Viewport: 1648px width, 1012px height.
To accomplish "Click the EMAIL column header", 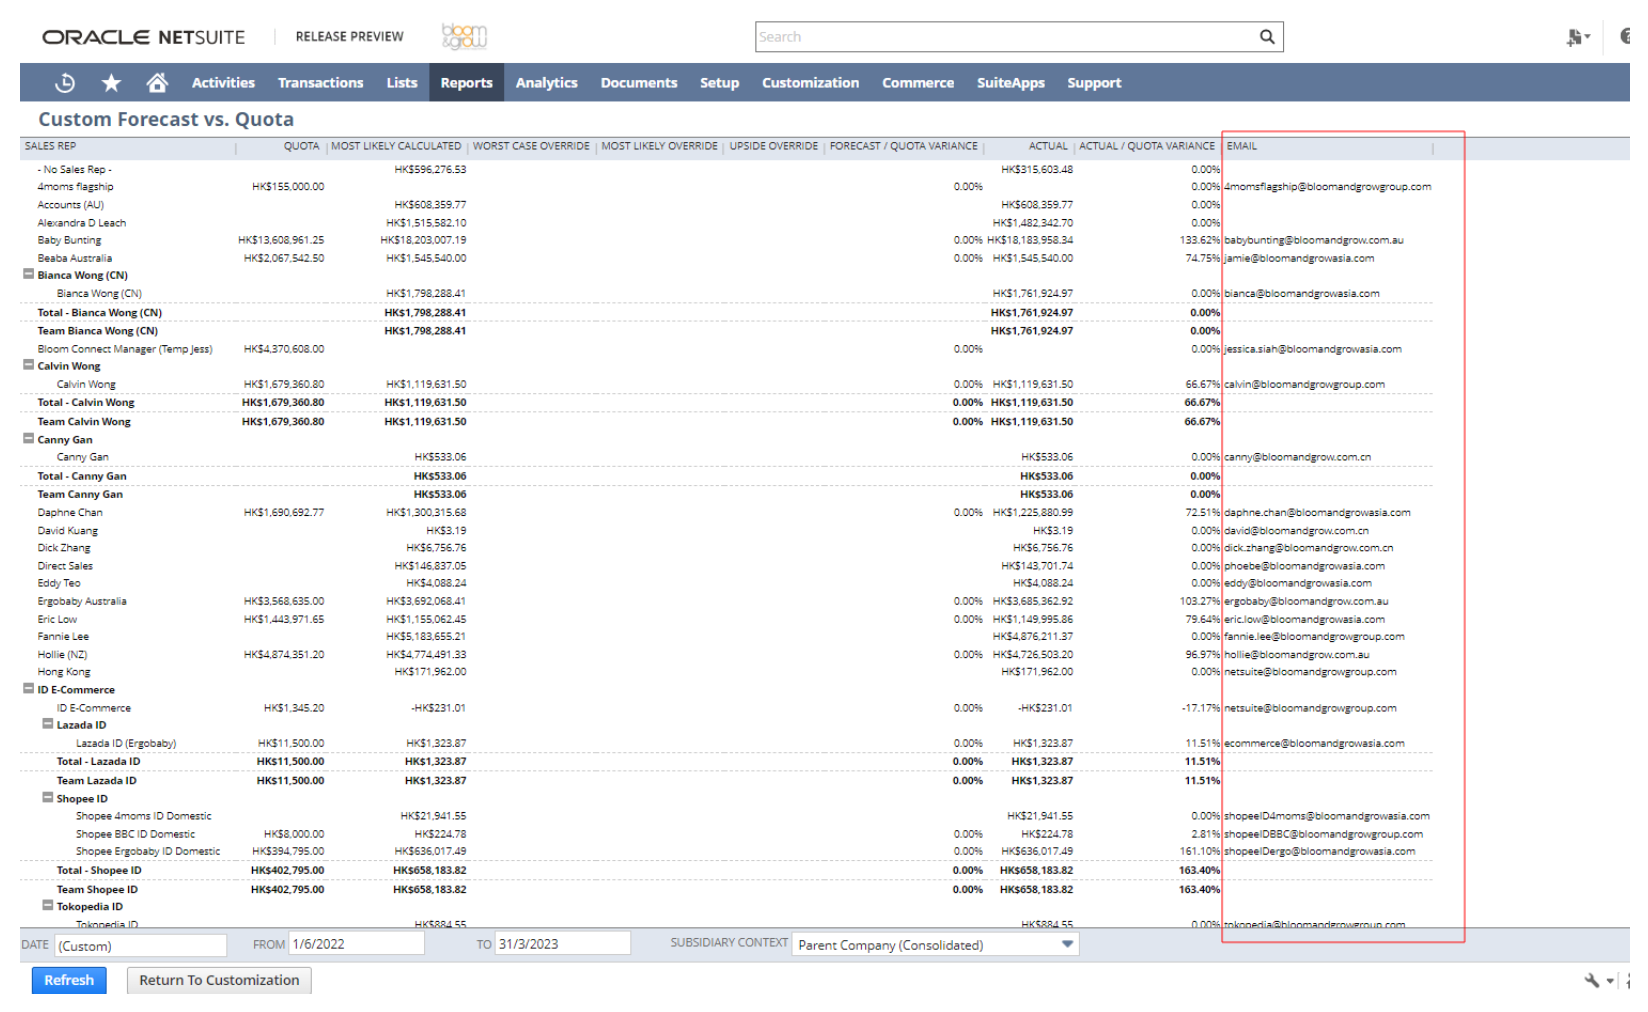I will [x=1241, y=146].
